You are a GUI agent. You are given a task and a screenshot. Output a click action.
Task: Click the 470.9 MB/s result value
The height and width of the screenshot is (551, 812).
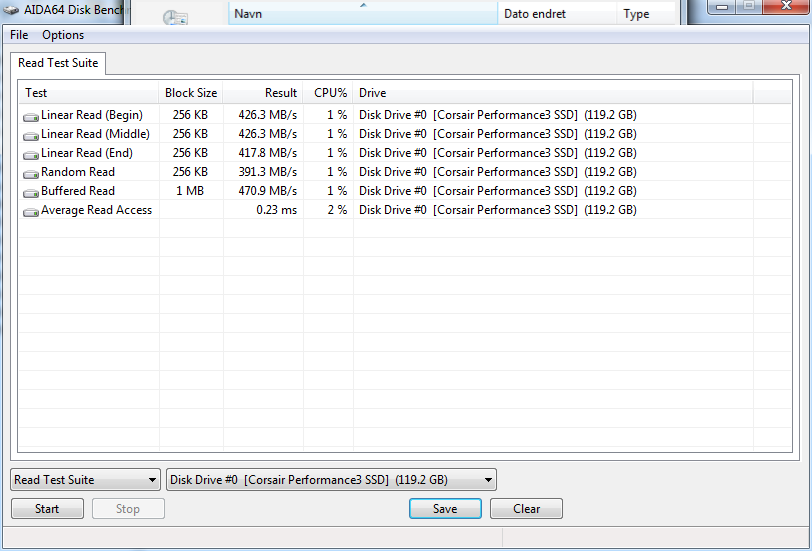point(267,191)
